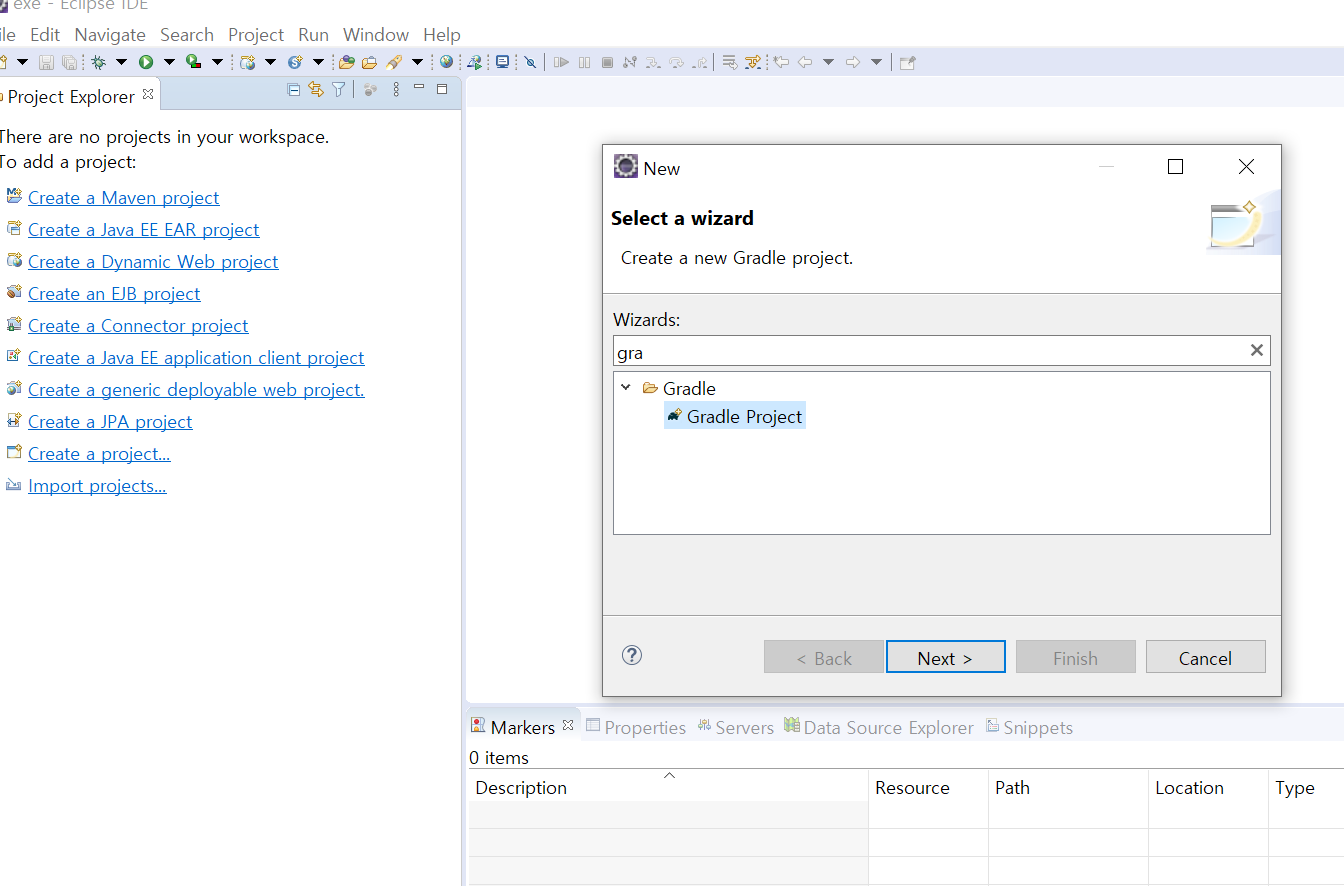Viewport: 1344px width, 886px height.
Task: Click the Last Edit Location icon
Action: [780, 62]
